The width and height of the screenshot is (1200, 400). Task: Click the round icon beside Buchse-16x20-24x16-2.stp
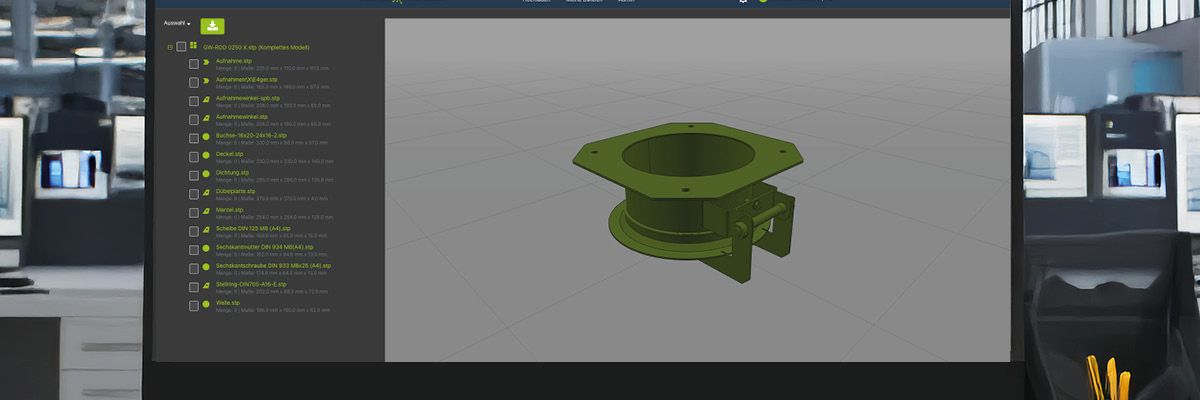tap(206, 136)
